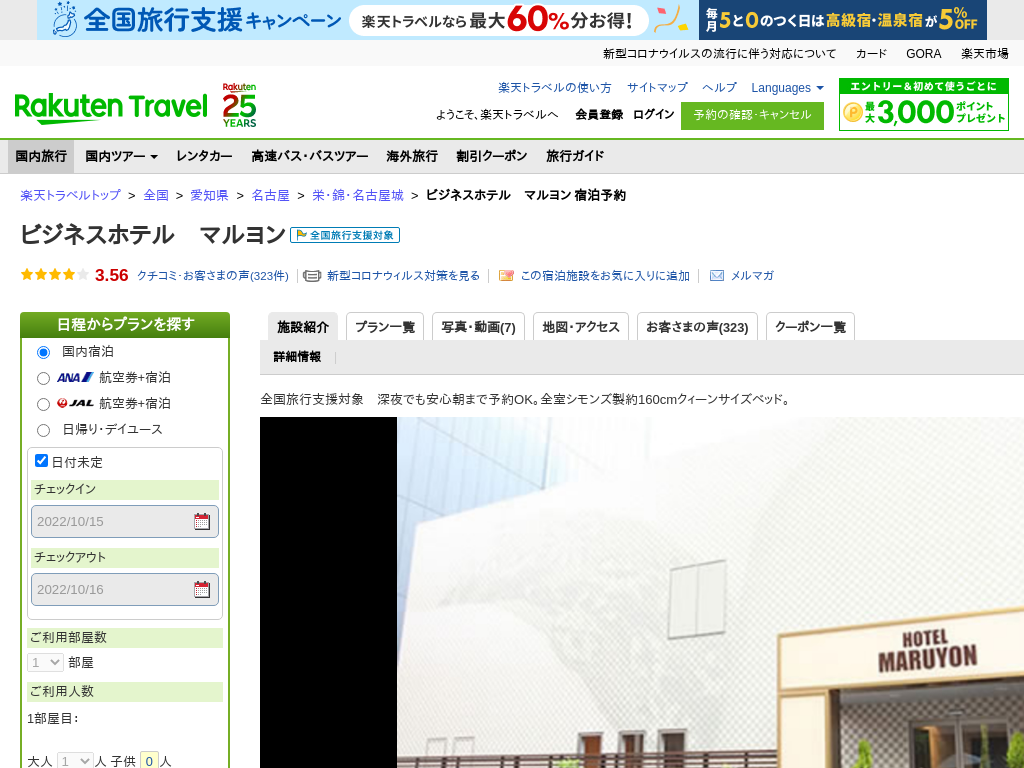1024x768 pixels.
Task: Click the メルマガ text link
Action: (x=752, y=276)
